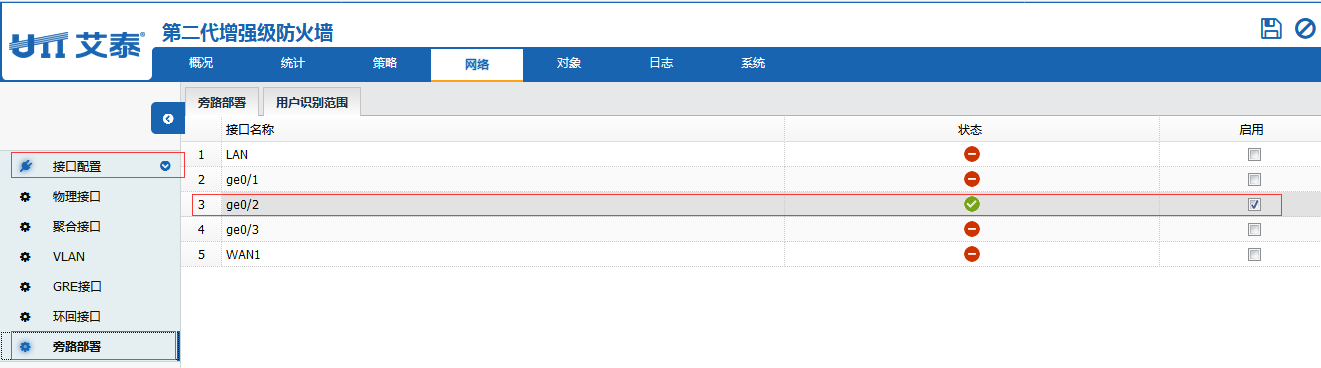Select the WAN1 interface name cell
Image resolution: width=1321 pixels, height=368 pixels.
click(x=503, y=254)
